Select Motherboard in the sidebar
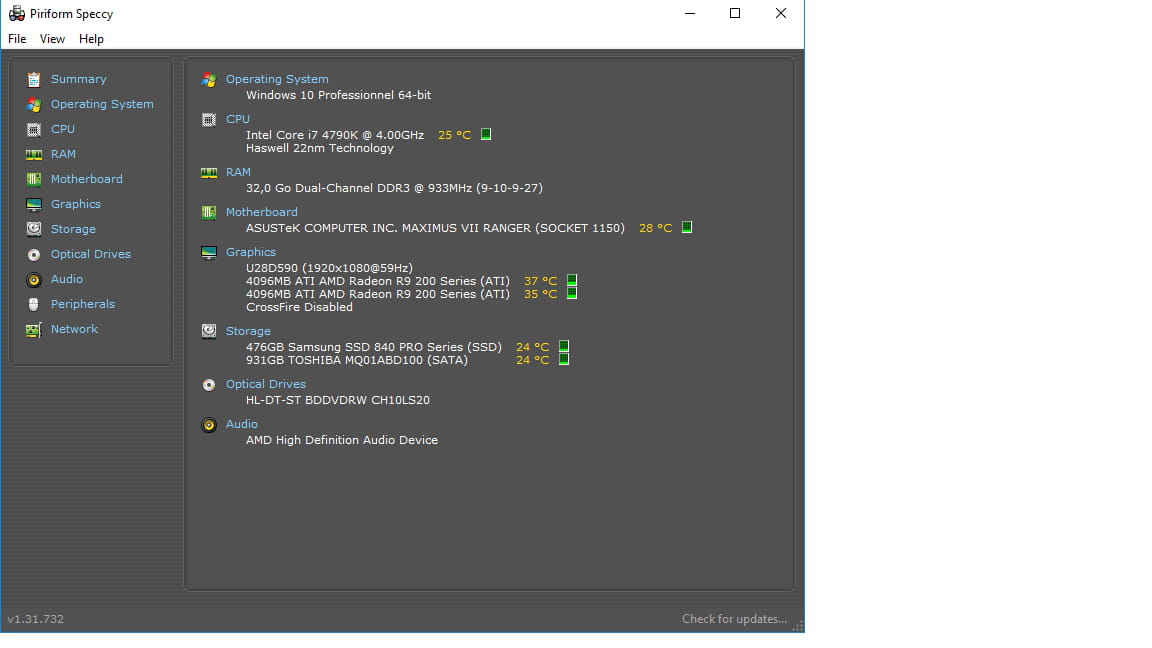 point(87,179)
